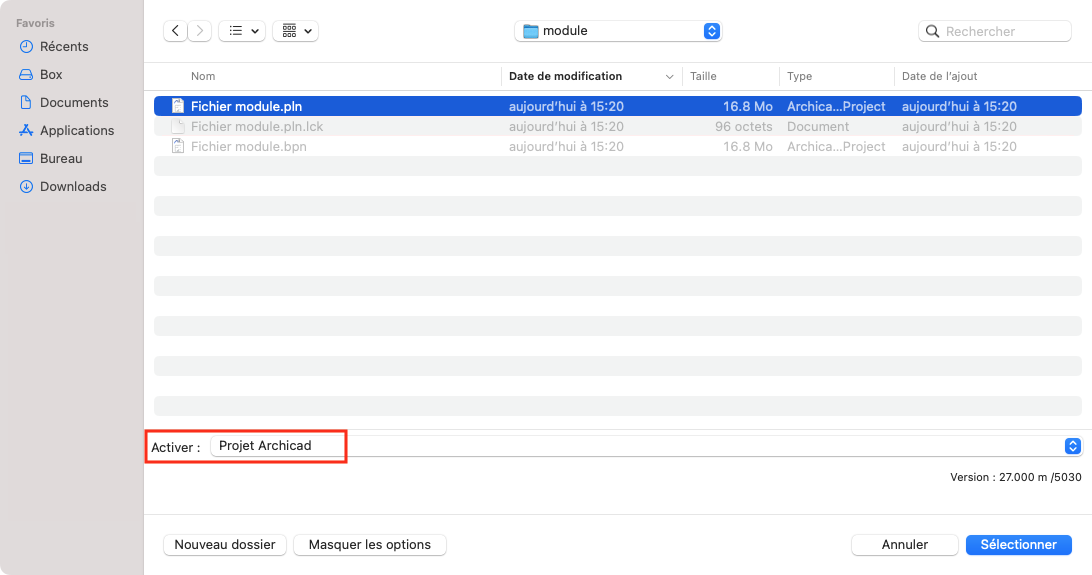Image resolution: width=1092 pixels, height=575 pixels.
Task: Toggle the sort order chevron arrow
Action: click(x=669, y=77)
